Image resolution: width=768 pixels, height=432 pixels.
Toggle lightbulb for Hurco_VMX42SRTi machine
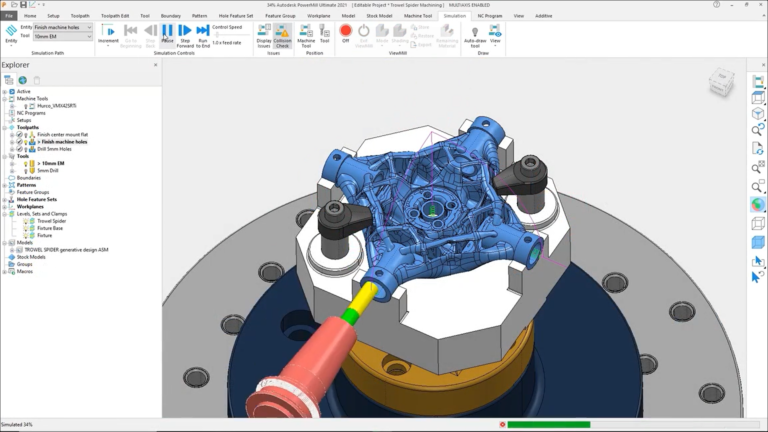click(x=25, y=106)
